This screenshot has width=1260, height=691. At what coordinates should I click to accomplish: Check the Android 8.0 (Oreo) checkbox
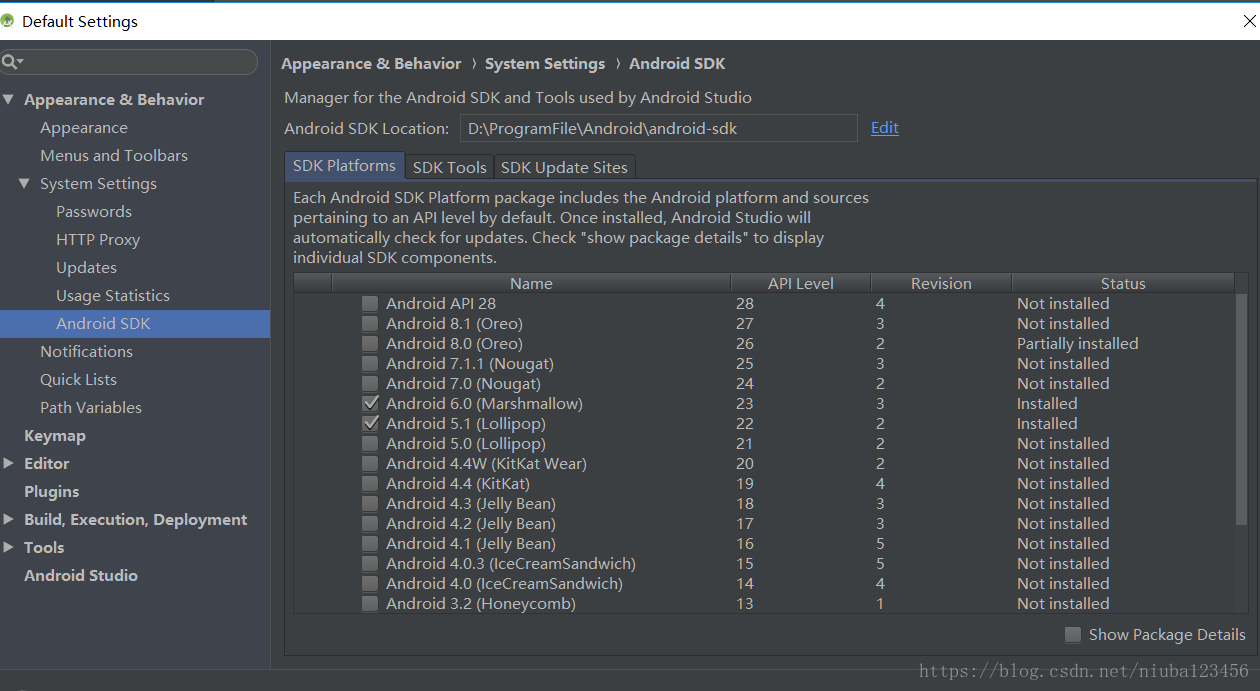tap(370, 343)
